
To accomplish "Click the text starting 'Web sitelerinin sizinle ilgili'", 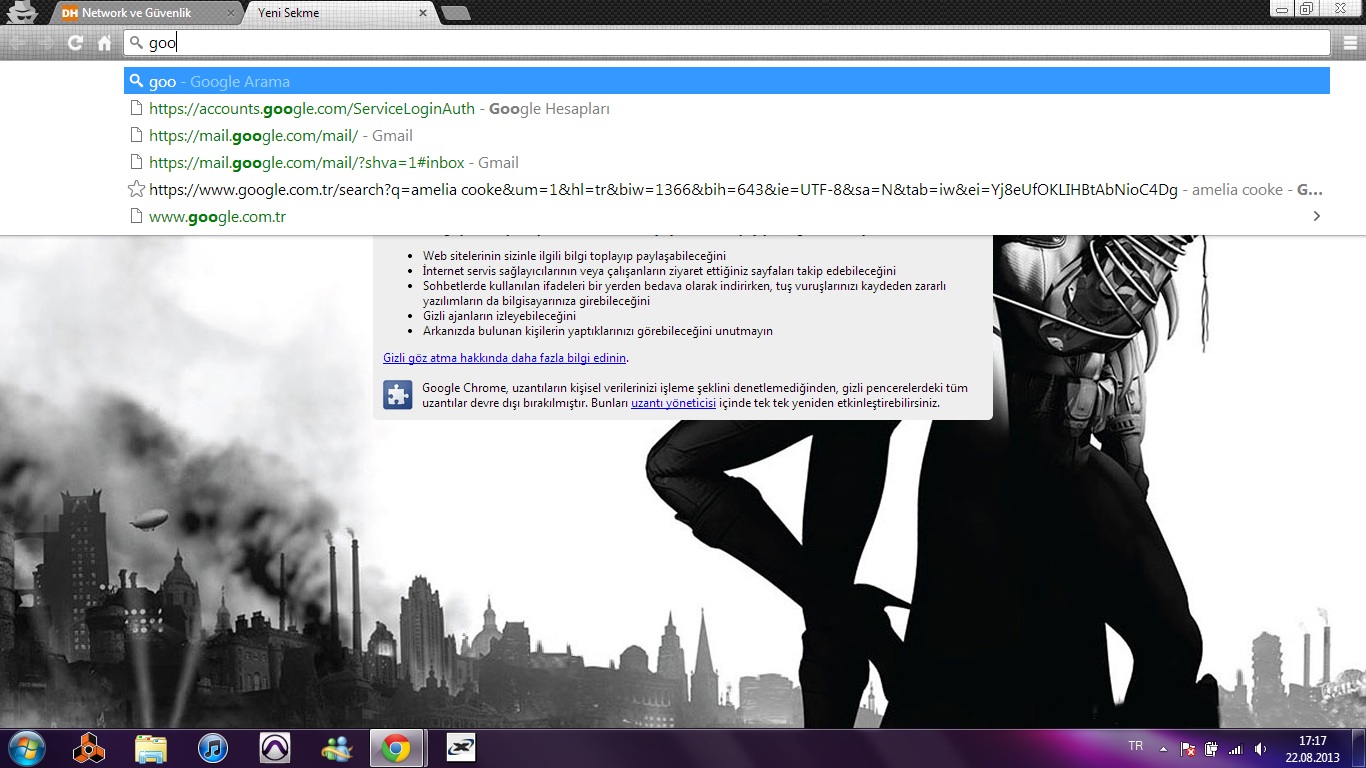I will tap(574, 256).
